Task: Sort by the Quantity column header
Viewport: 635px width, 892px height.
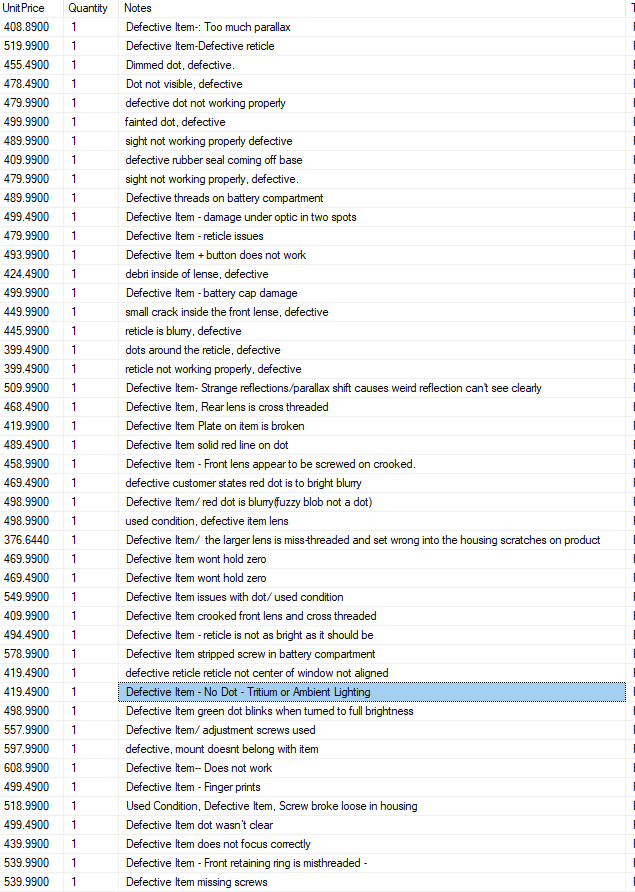Action: pyautogui.click(x=90, y=8)
